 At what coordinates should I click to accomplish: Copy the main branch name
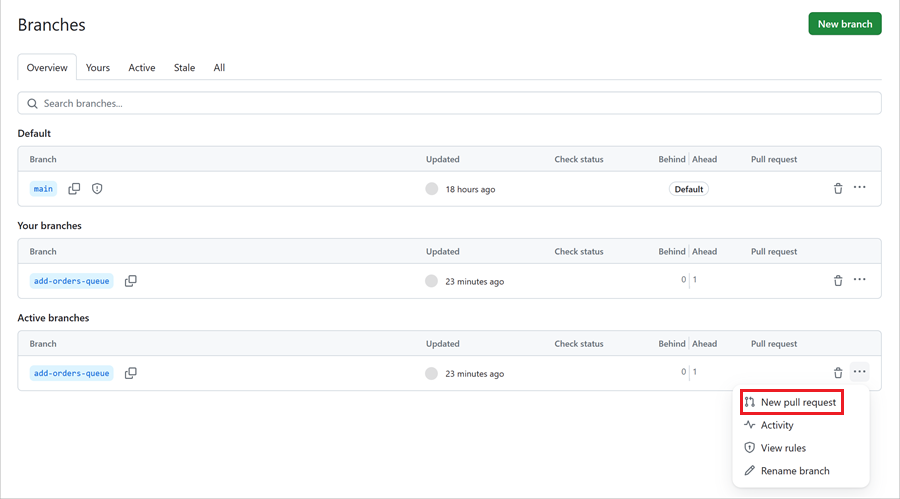[74, 189]
